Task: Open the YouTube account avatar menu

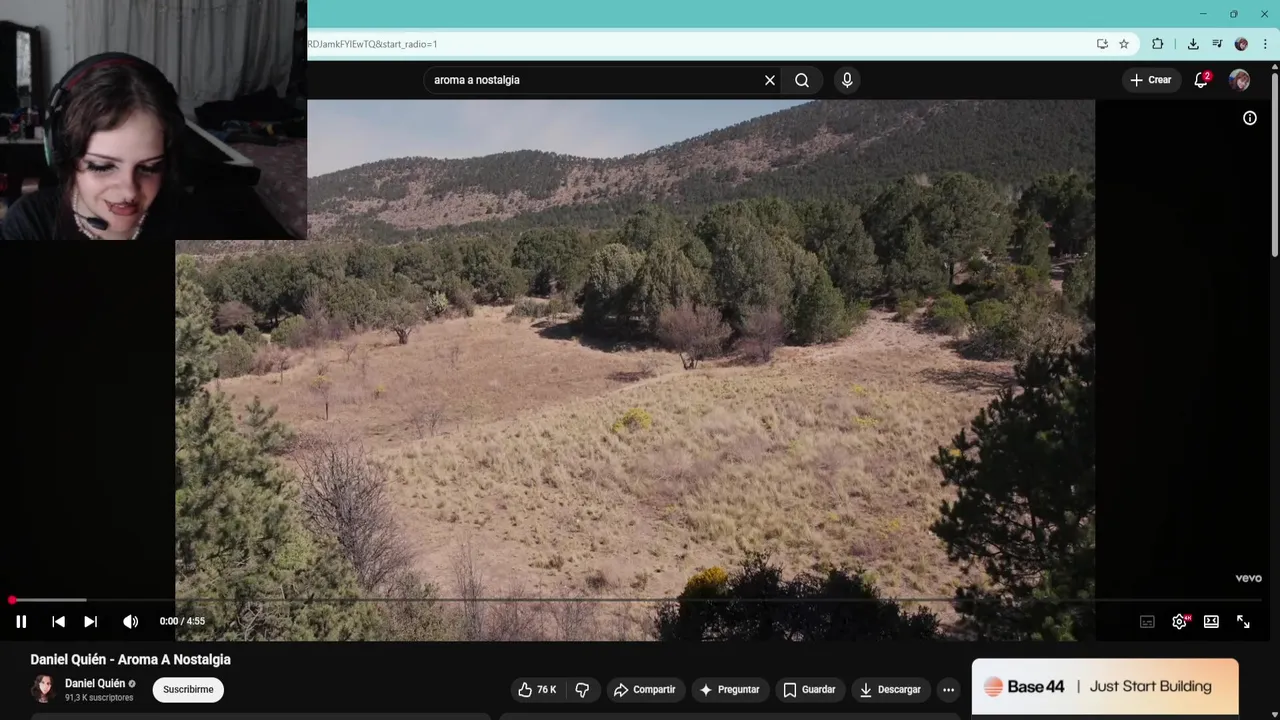Action: pos(1239,80)
